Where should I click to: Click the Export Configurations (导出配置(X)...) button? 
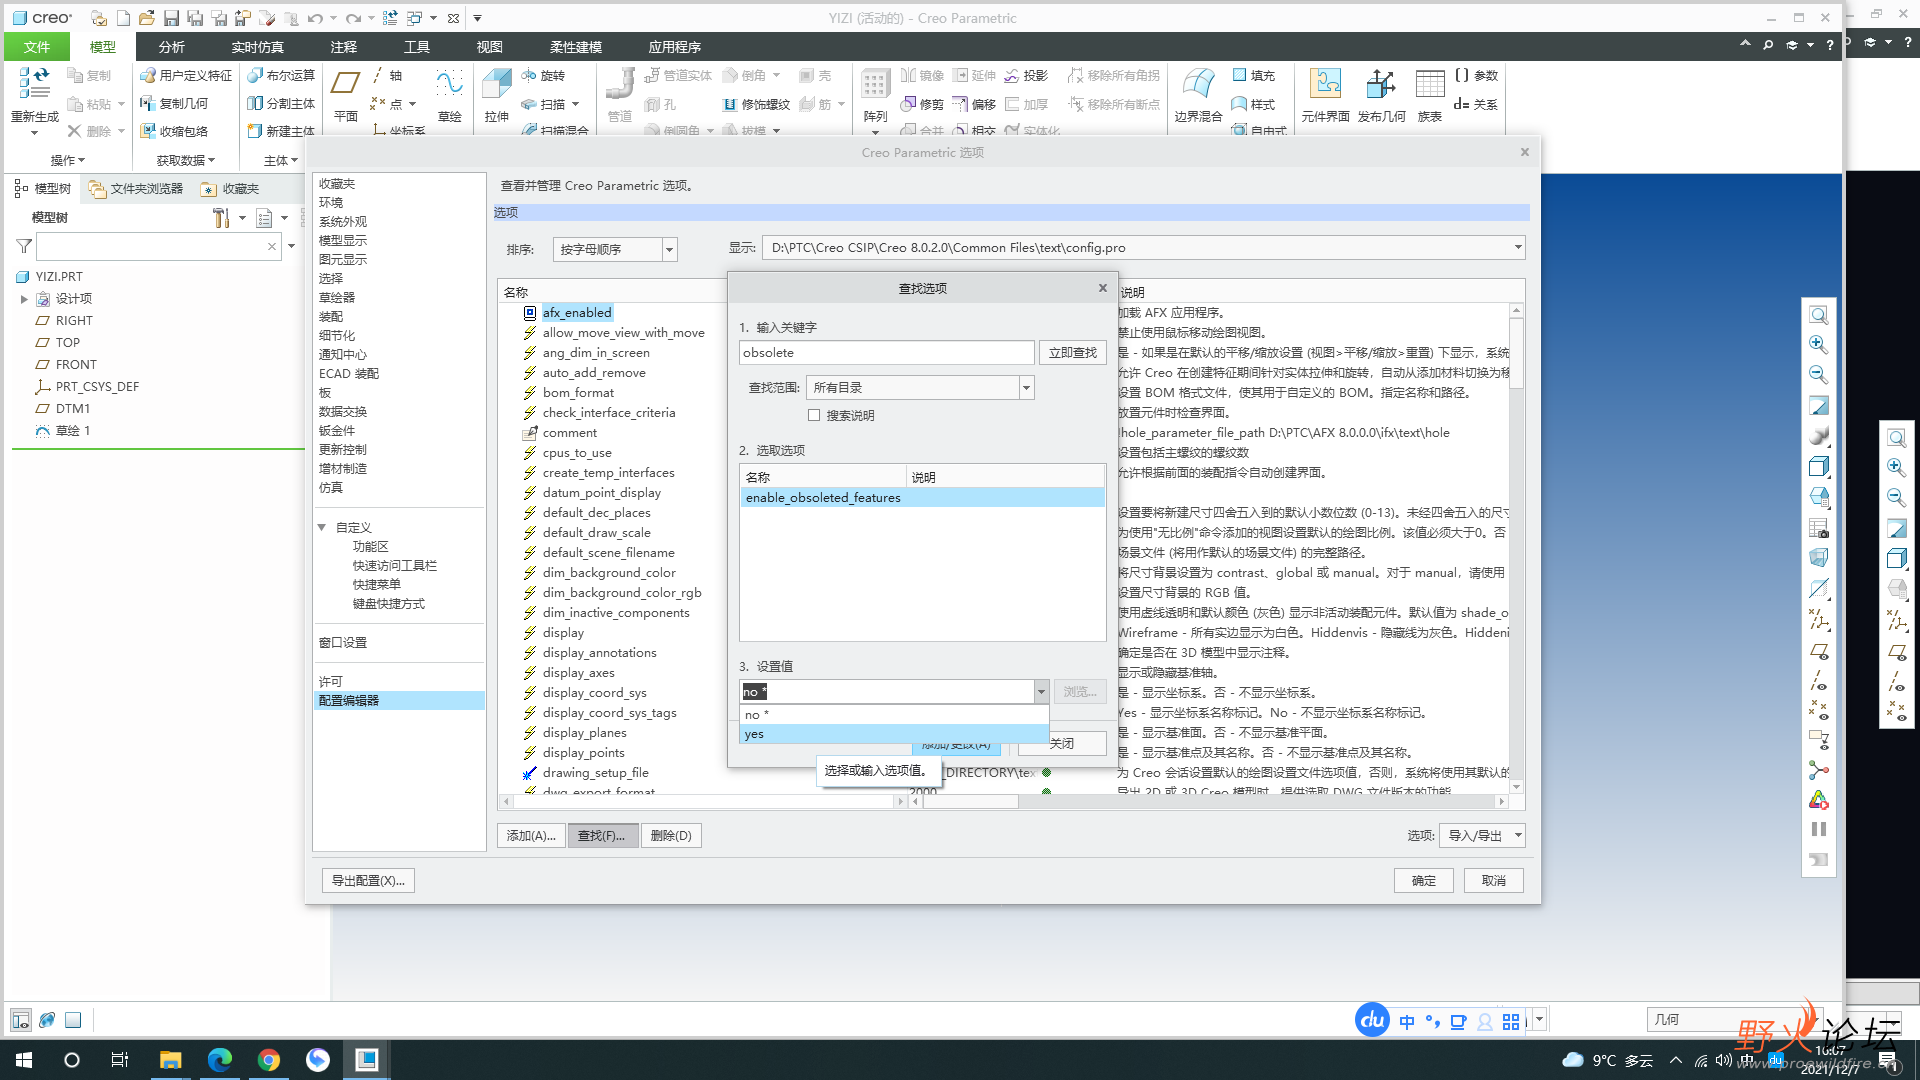368,881
